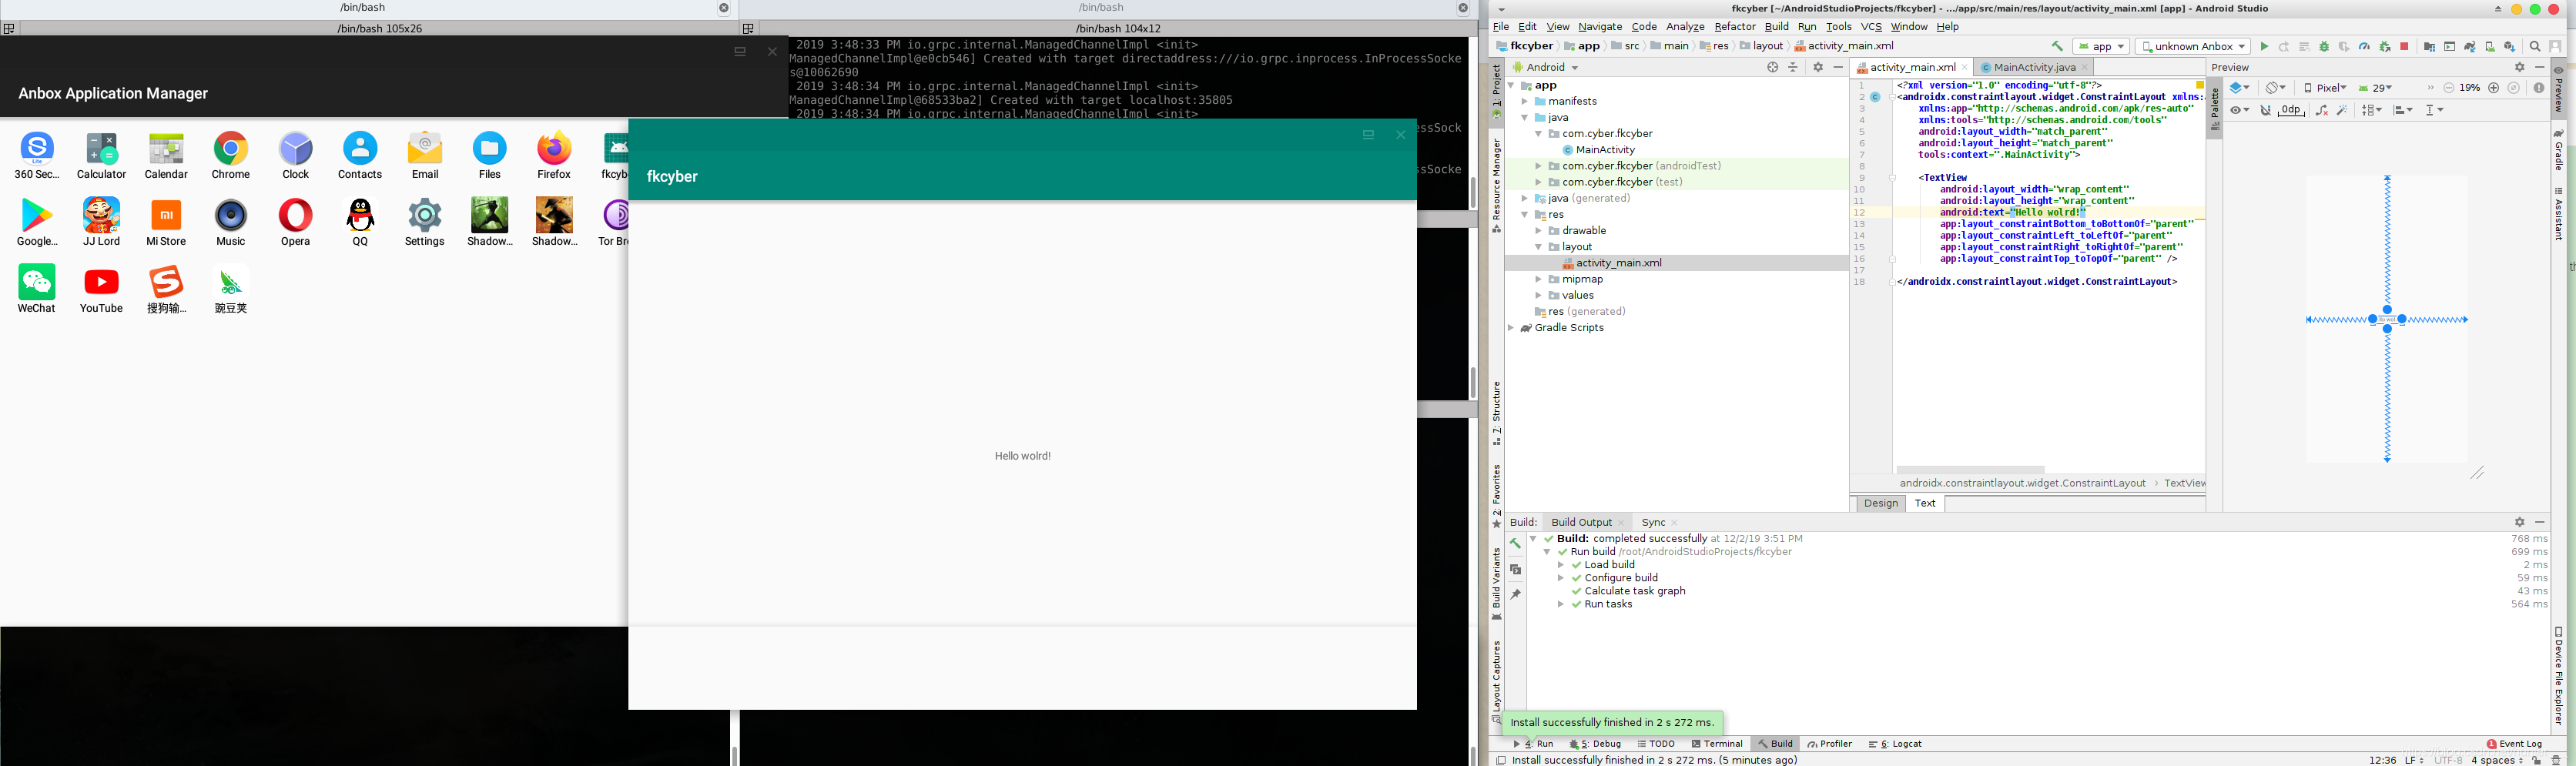2576x766 pixels.
Task: Open the Navigate menu
Action: [1600, 27]
